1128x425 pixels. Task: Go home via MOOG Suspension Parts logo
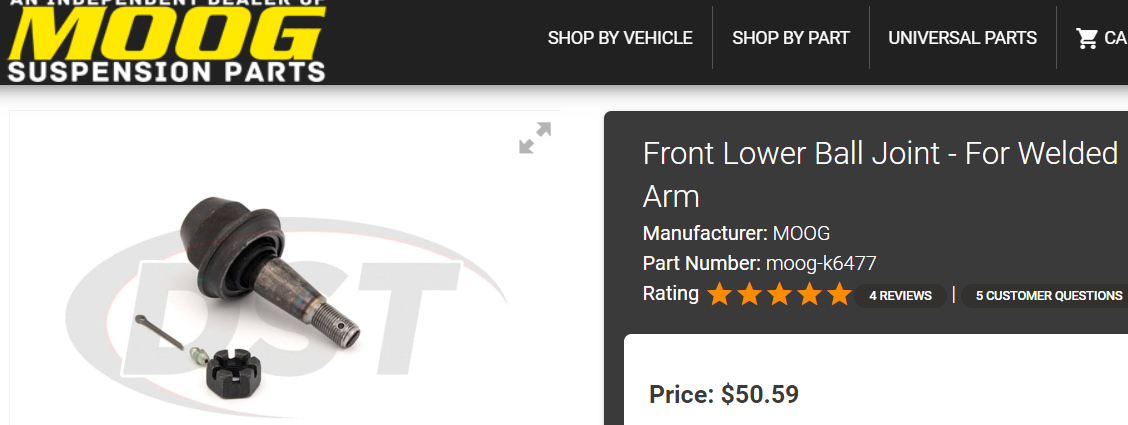[166, 41]
